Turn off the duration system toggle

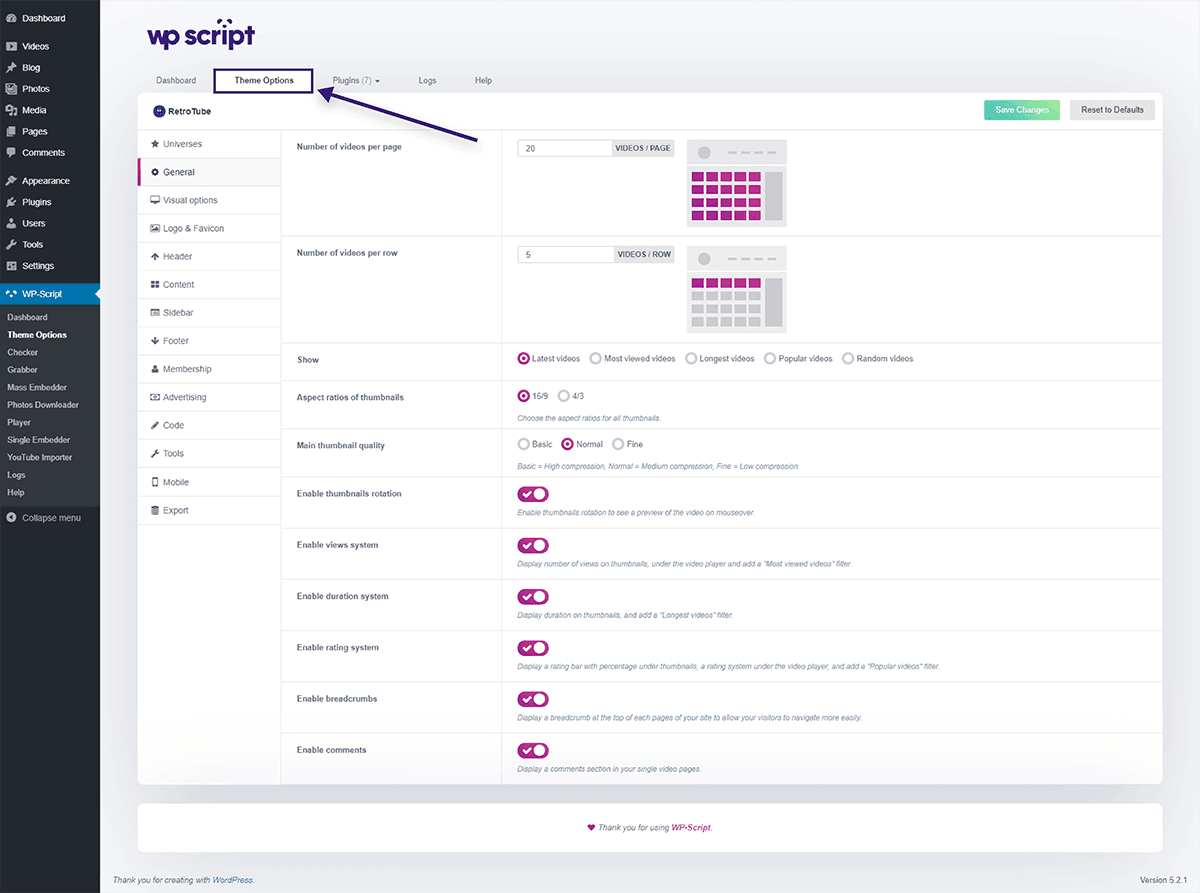533,597
